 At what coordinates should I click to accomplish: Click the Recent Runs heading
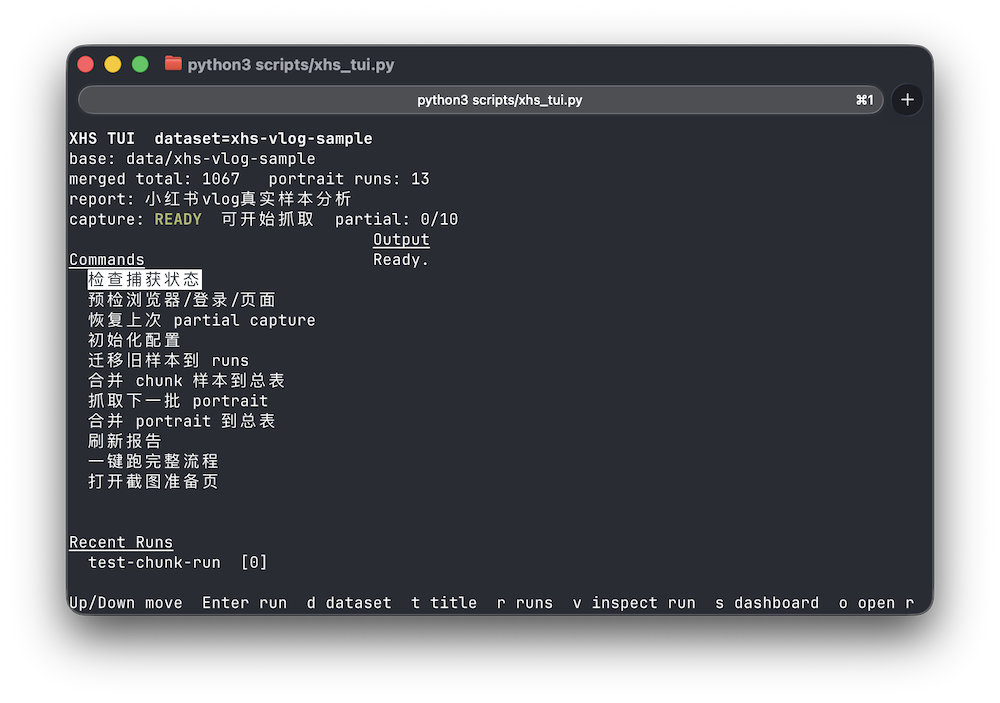click(x=121, y=542)
